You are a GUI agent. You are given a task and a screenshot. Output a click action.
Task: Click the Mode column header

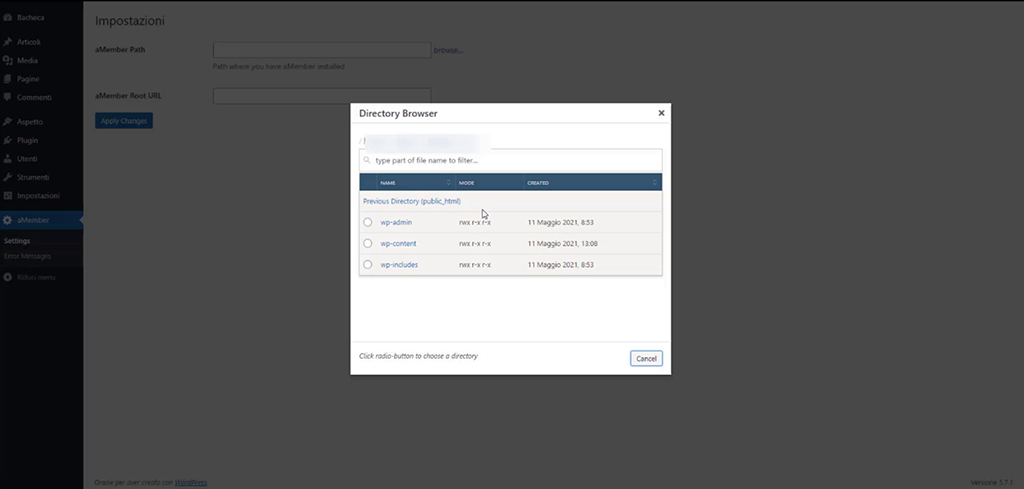(488, 183)
